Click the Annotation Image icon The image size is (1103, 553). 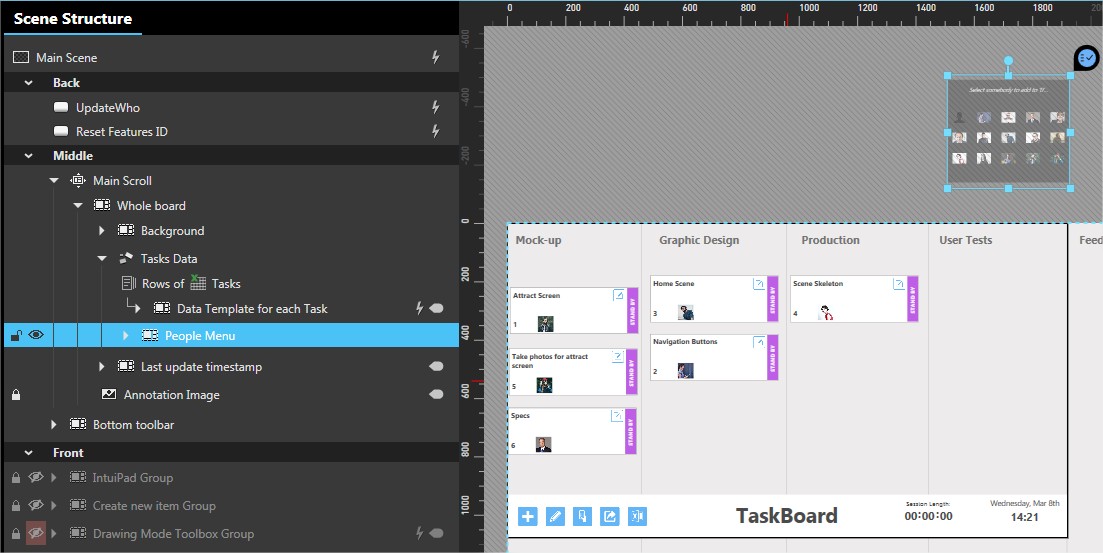coord(109,394)
